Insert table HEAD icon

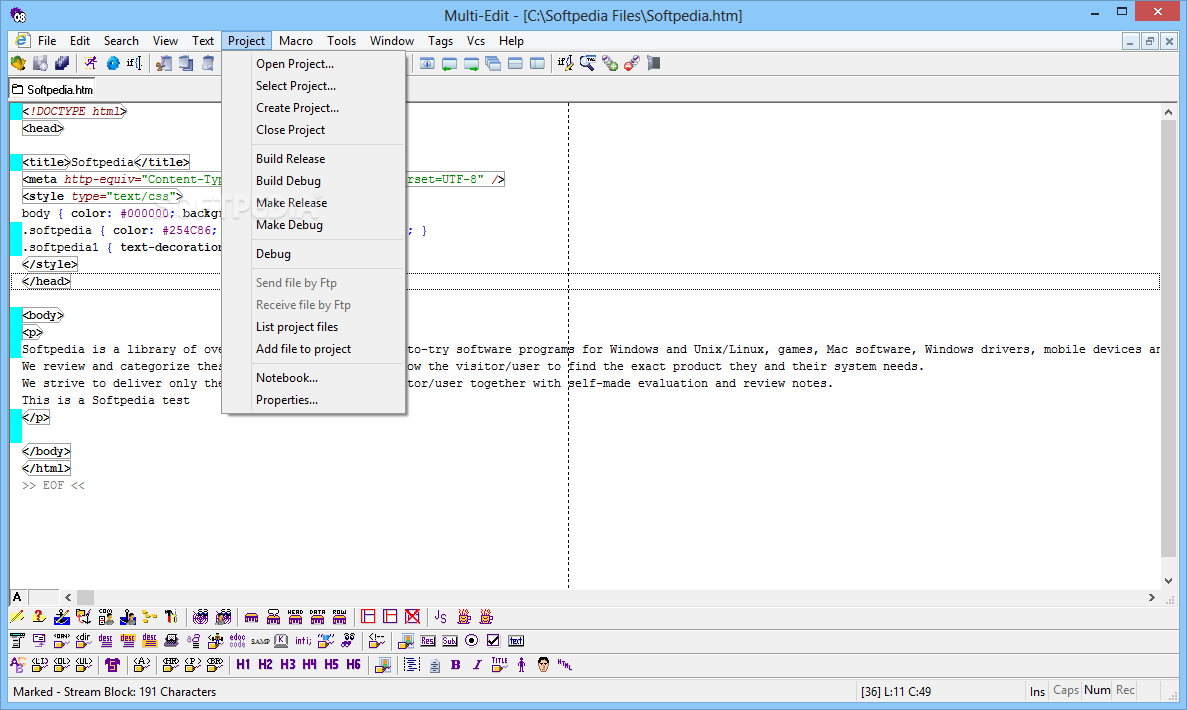click(295, 617)
